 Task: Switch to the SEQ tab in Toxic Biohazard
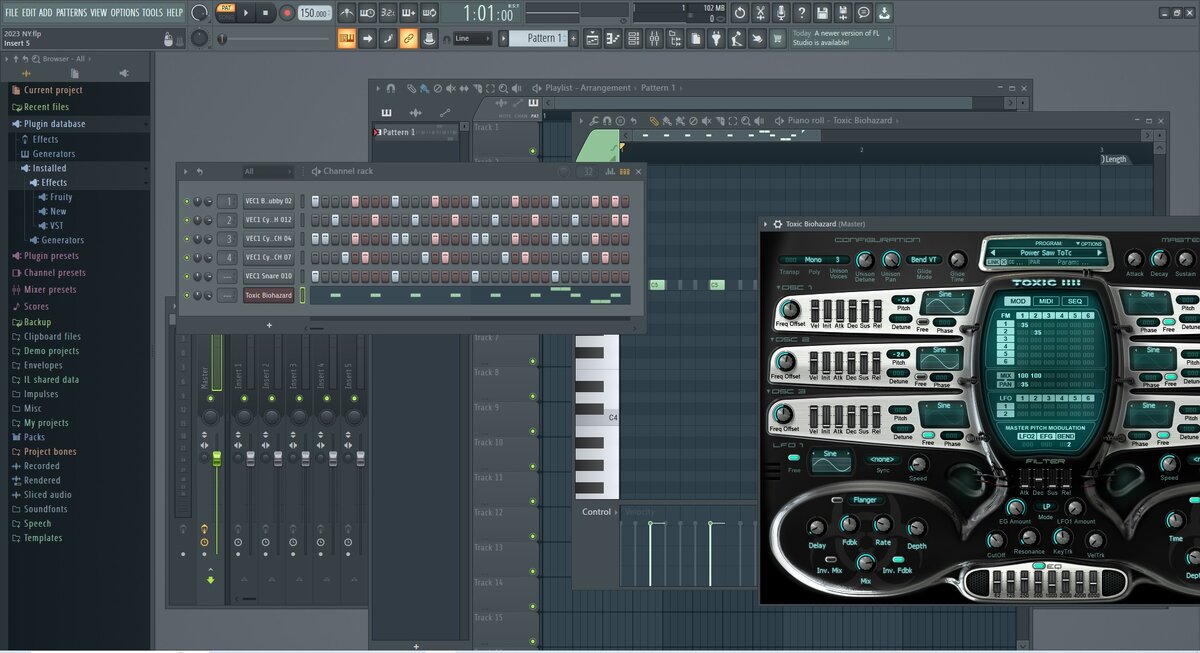pyautogui.click(x=1074, y=301)
